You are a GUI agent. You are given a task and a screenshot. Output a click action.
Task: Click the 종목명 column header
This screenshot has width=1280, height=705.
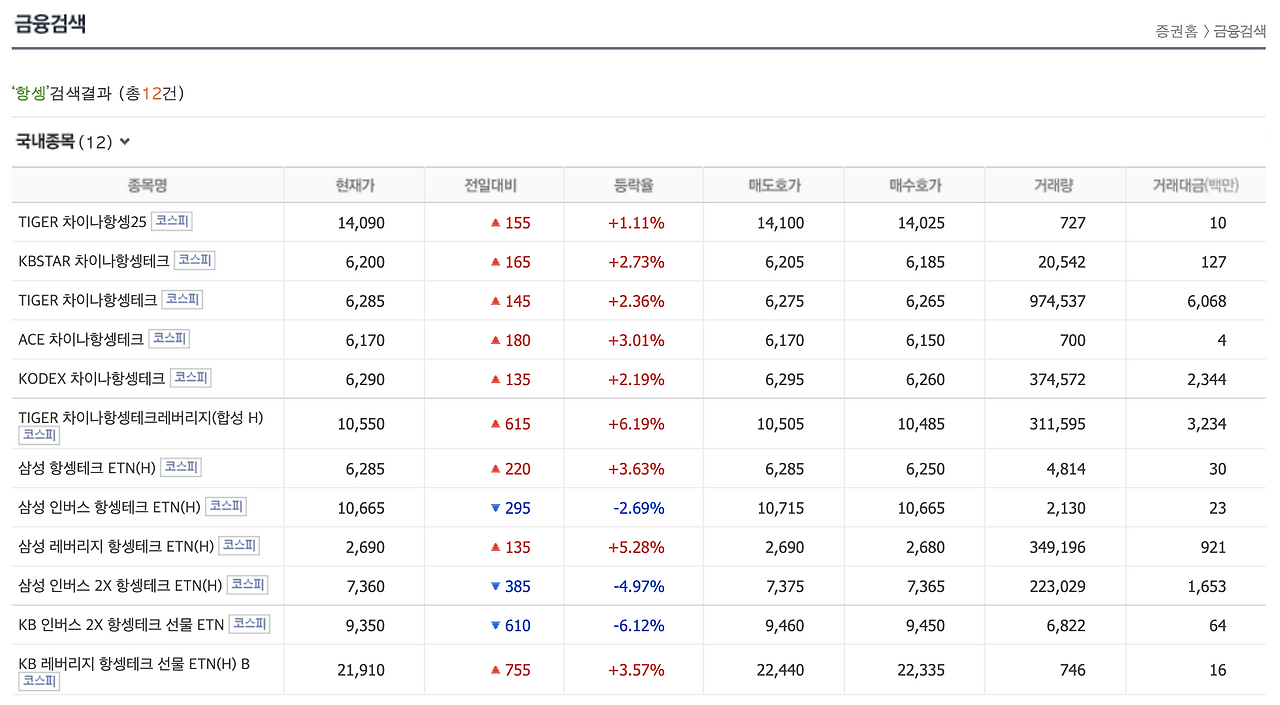(x=147, y=184)
